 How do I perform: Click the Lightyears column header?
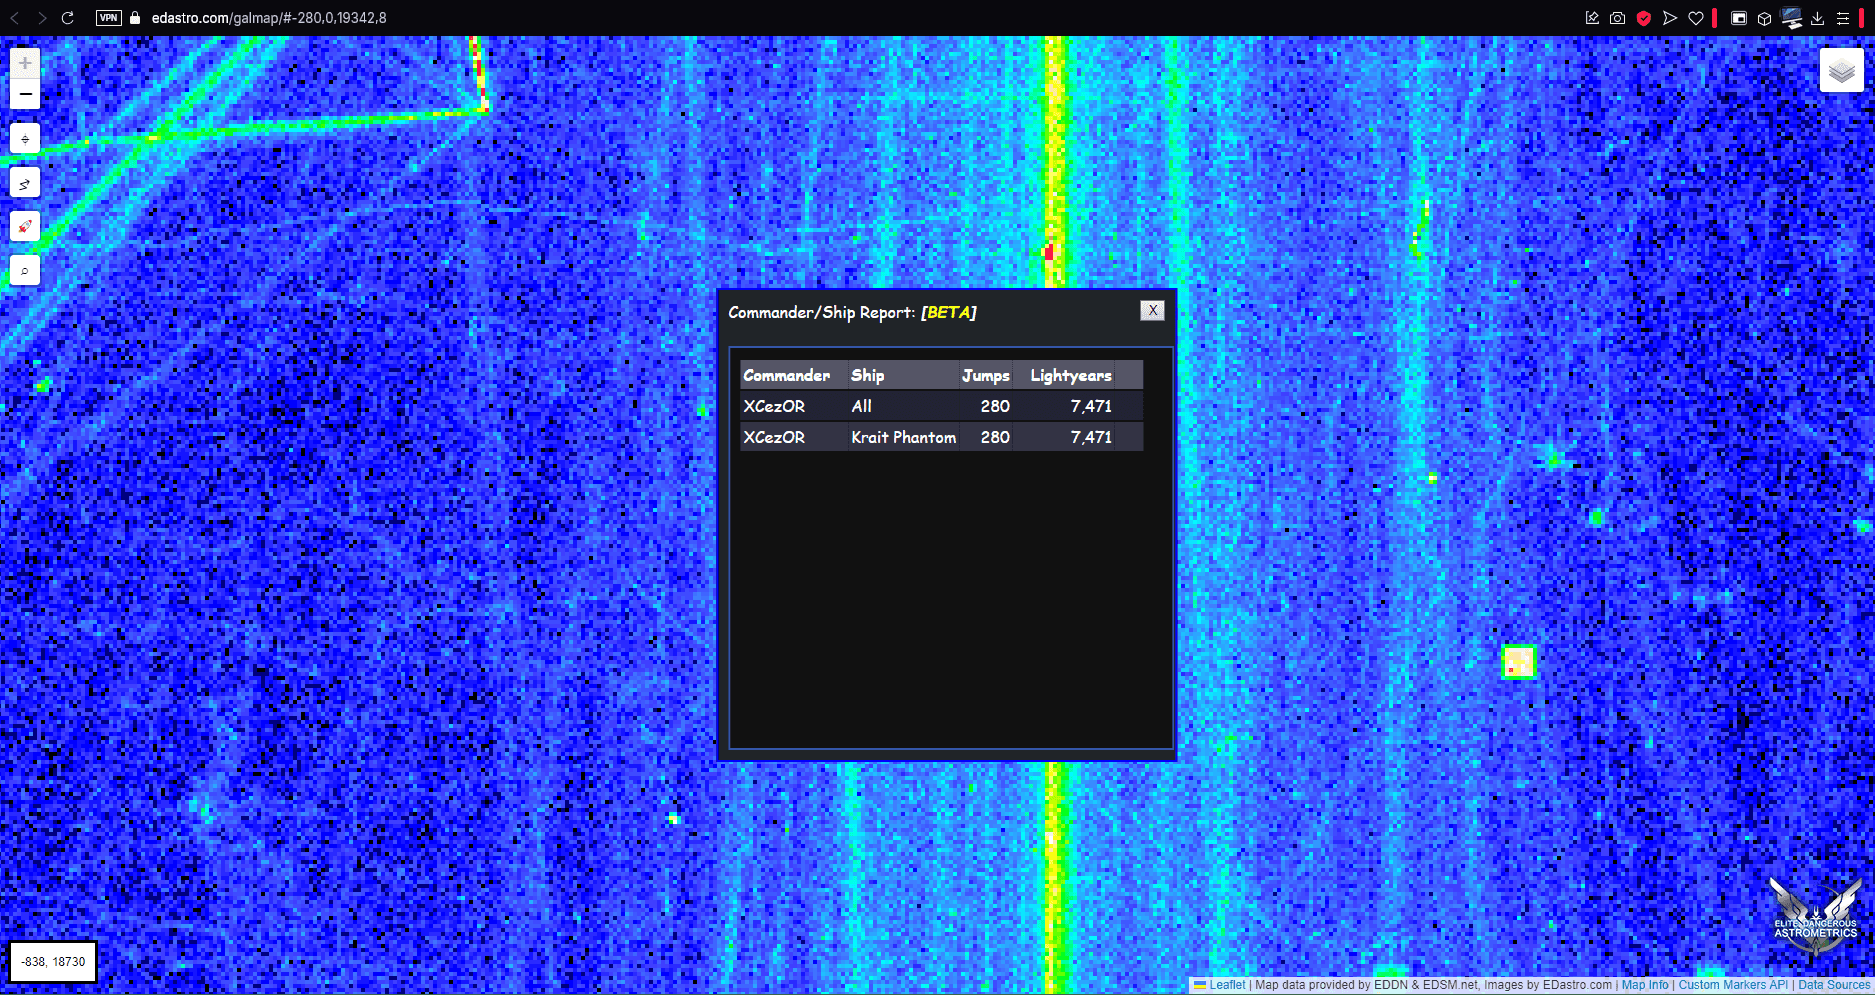(x=1070, y=376)
